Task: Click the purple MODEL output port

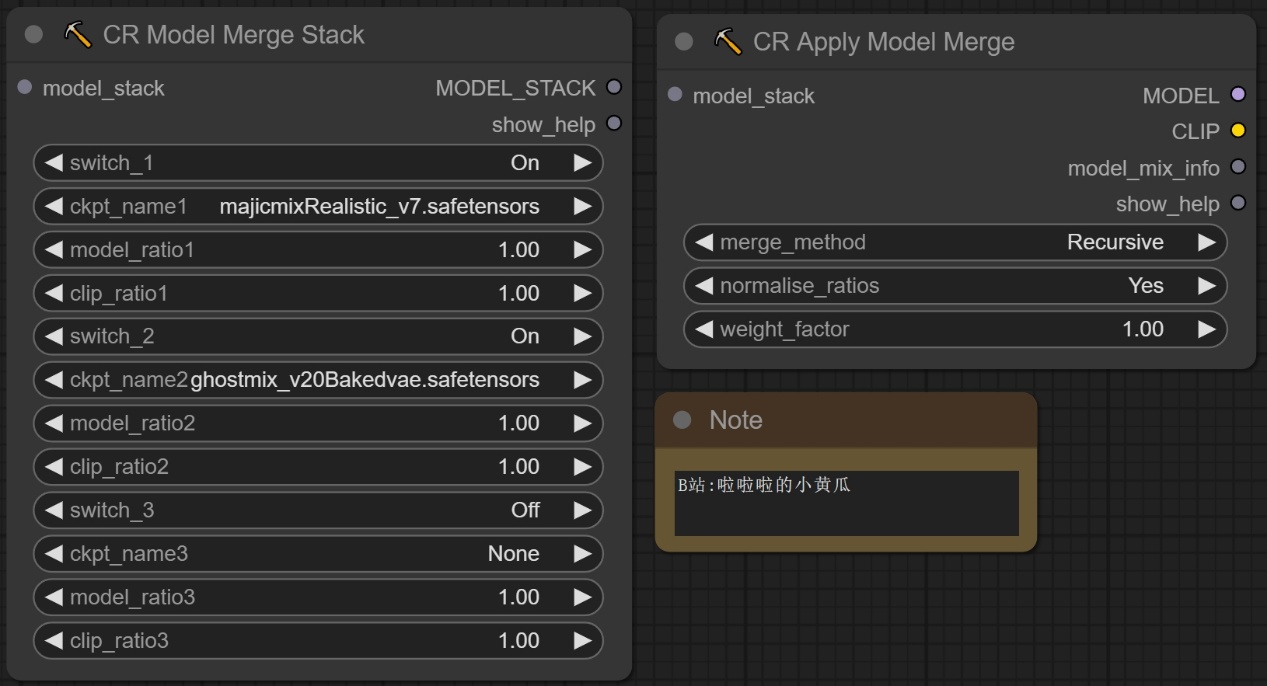Action: click(1238, 95)
